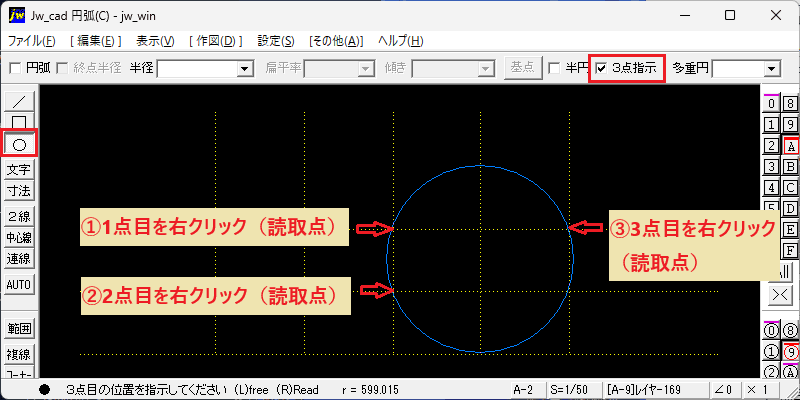Viewport: 800px width, 400px height.
Task: Open the 表示(V) menu
Action: [155, 41]
